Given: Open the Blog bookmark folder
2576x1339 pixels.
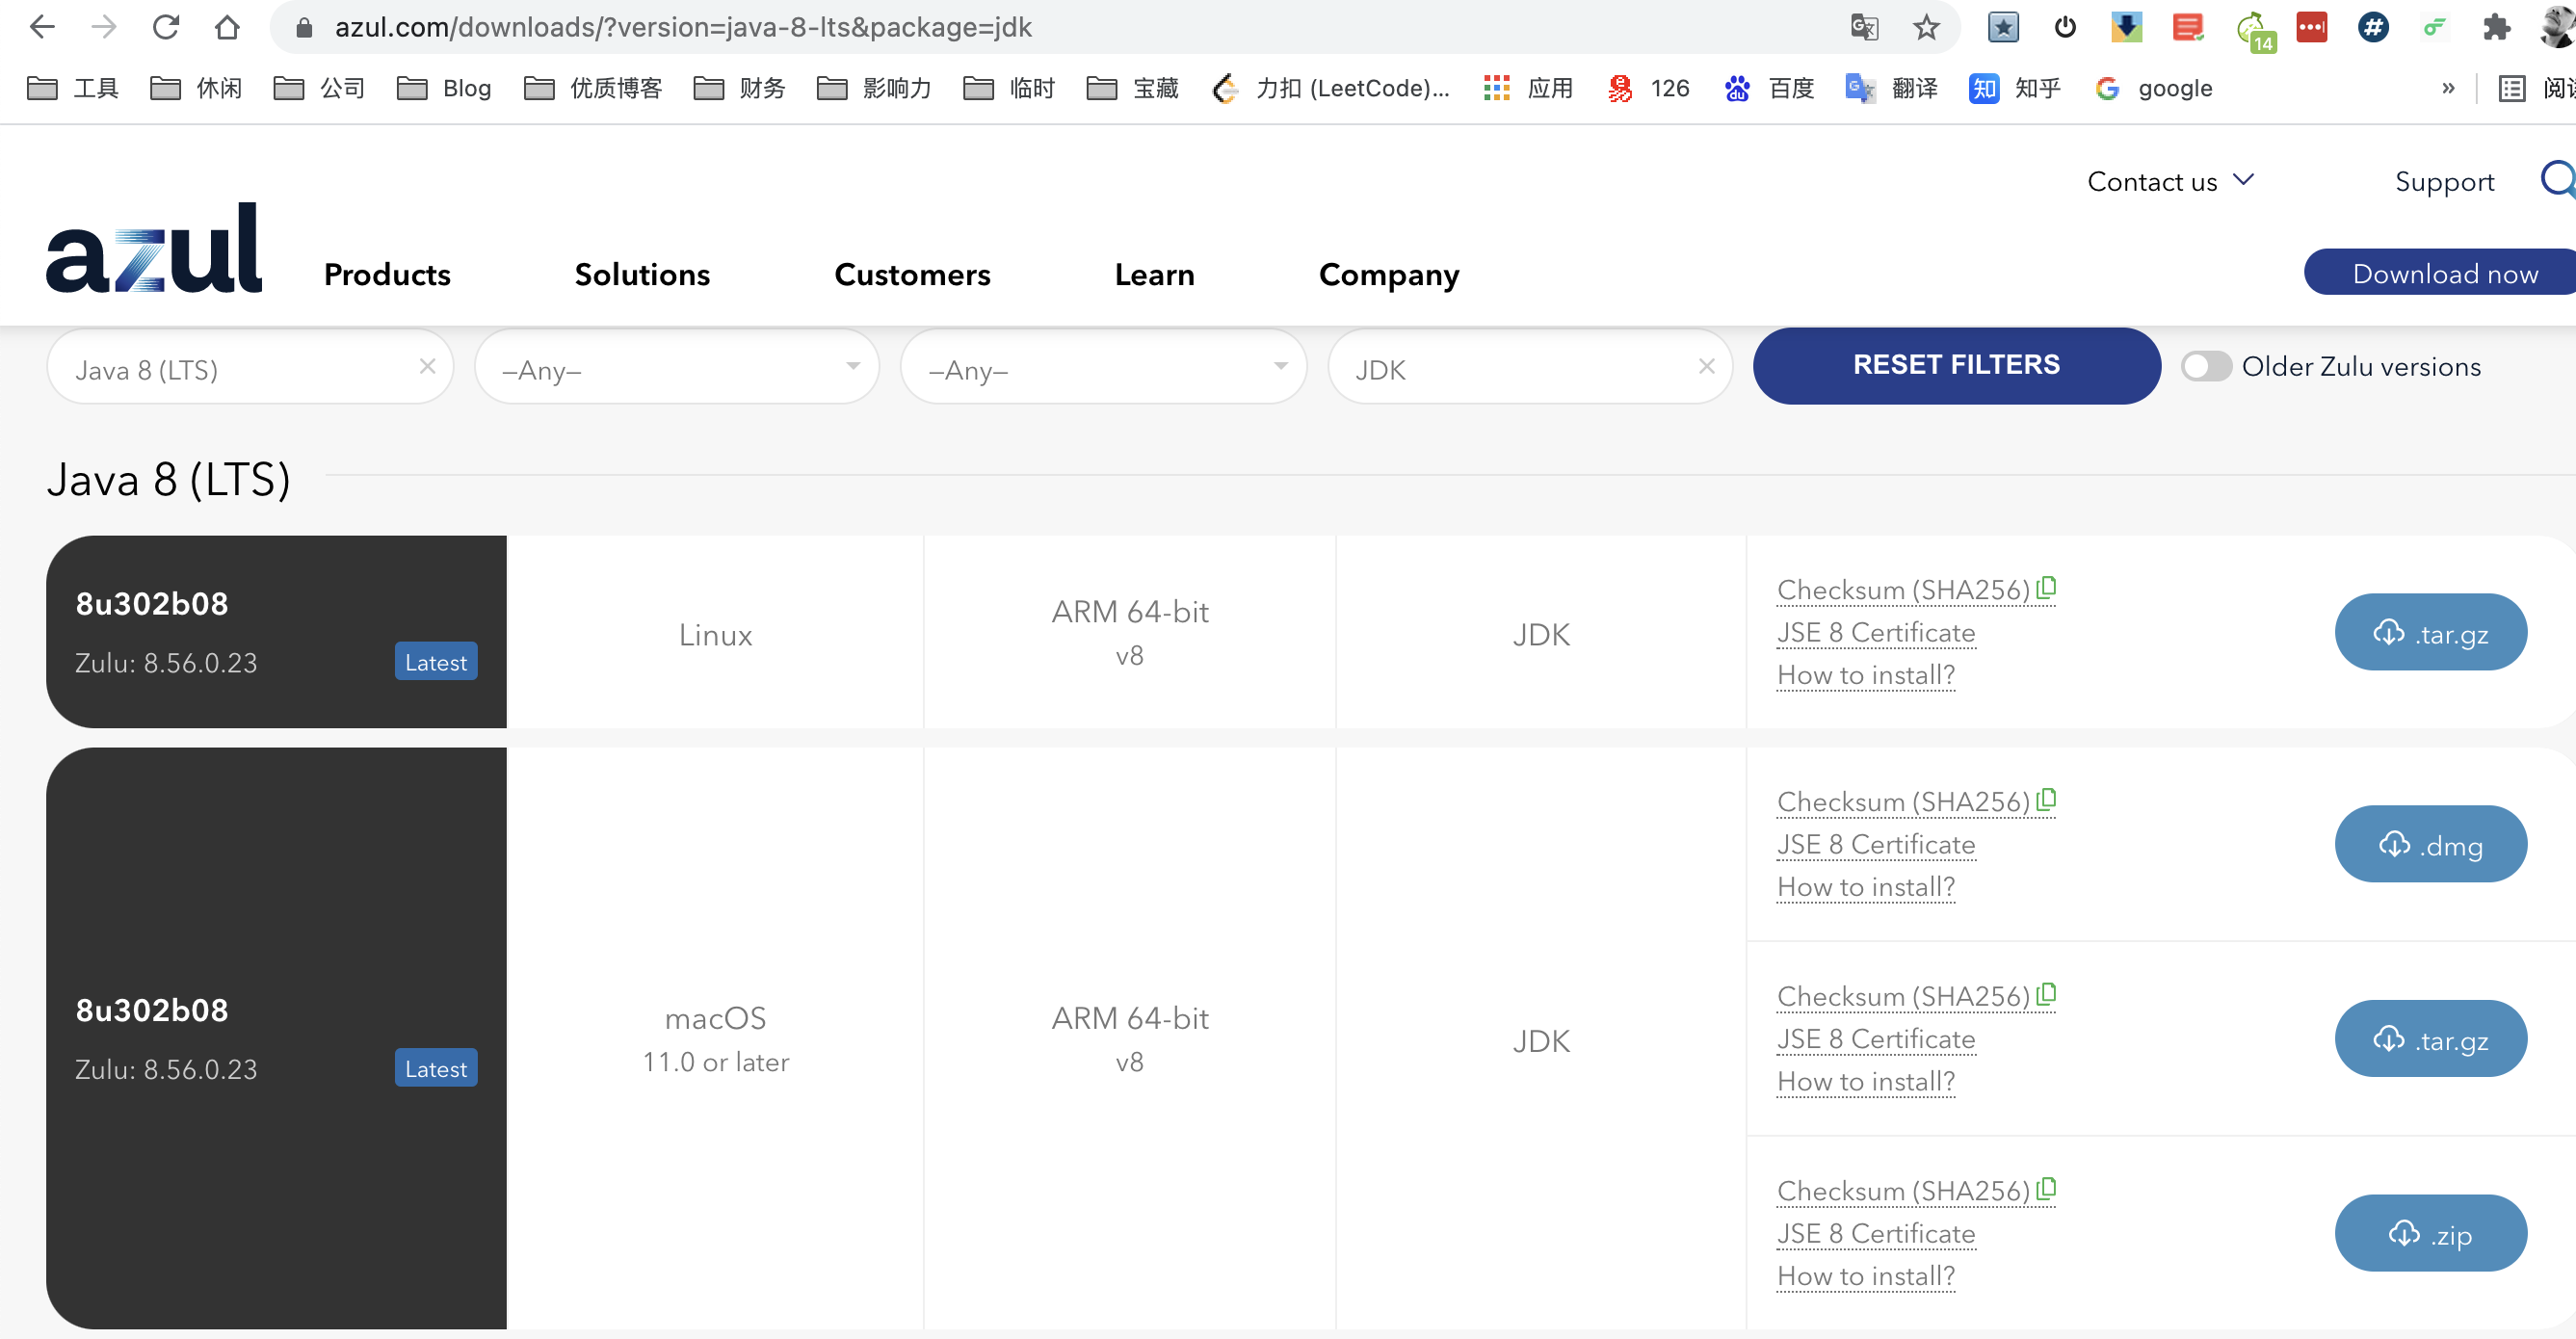Looking at the screenshot, I should pyautogui.click(x=444, y=88).
